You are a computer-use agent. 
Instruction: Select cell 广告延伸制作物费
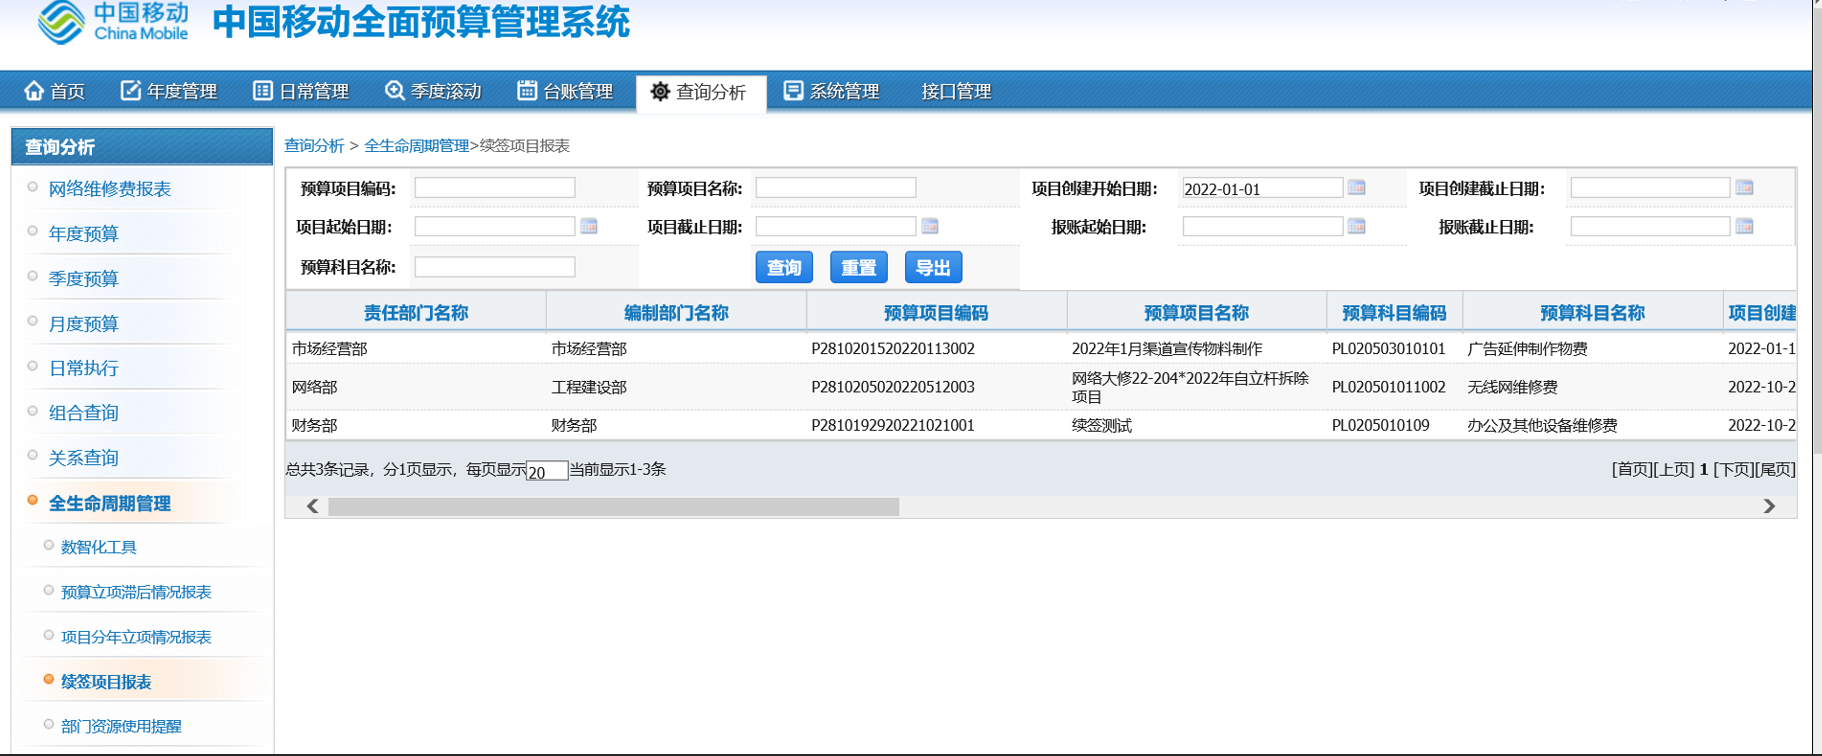1527,349
